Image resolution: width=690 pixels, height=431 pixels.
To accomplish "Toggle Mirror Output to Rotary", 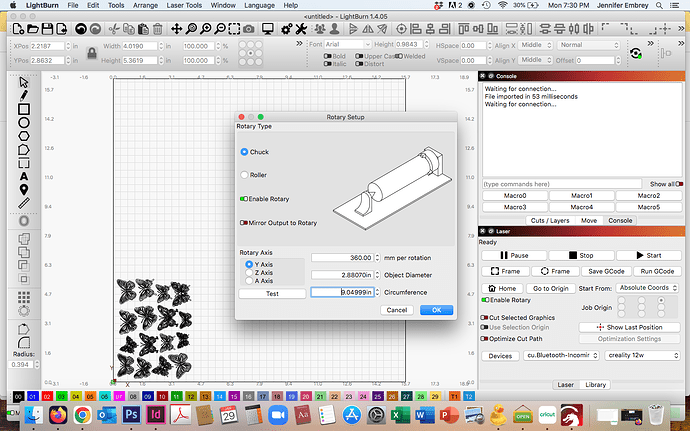I will point(244,223).
